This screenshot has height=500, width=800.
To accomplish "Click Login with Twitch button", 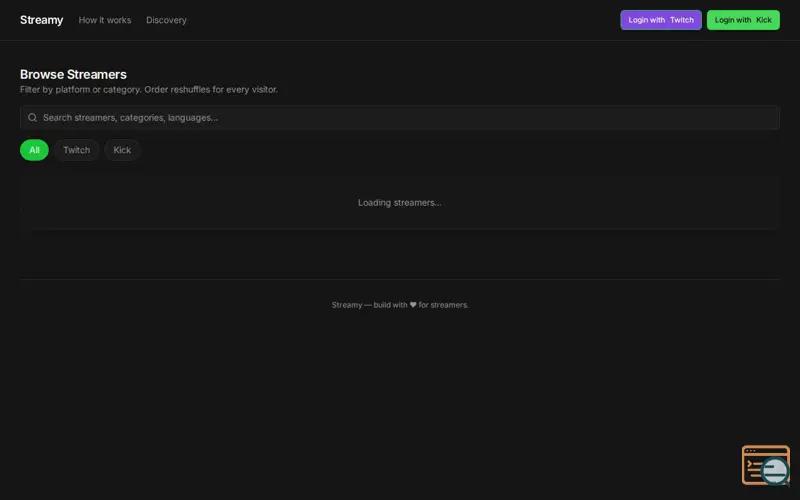I will pyautogui.click(x=661, y=20).
